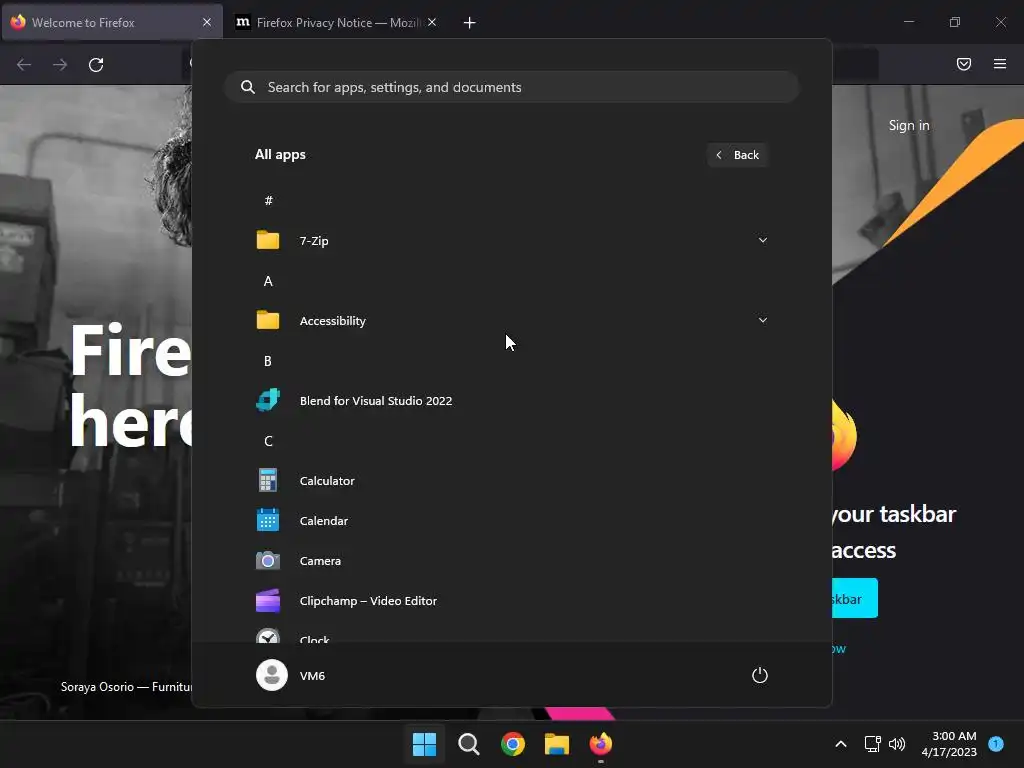Viewport: 1024px width, 768px height.
Task: Click the VM6 user name
Action: [x=312, y=676]
